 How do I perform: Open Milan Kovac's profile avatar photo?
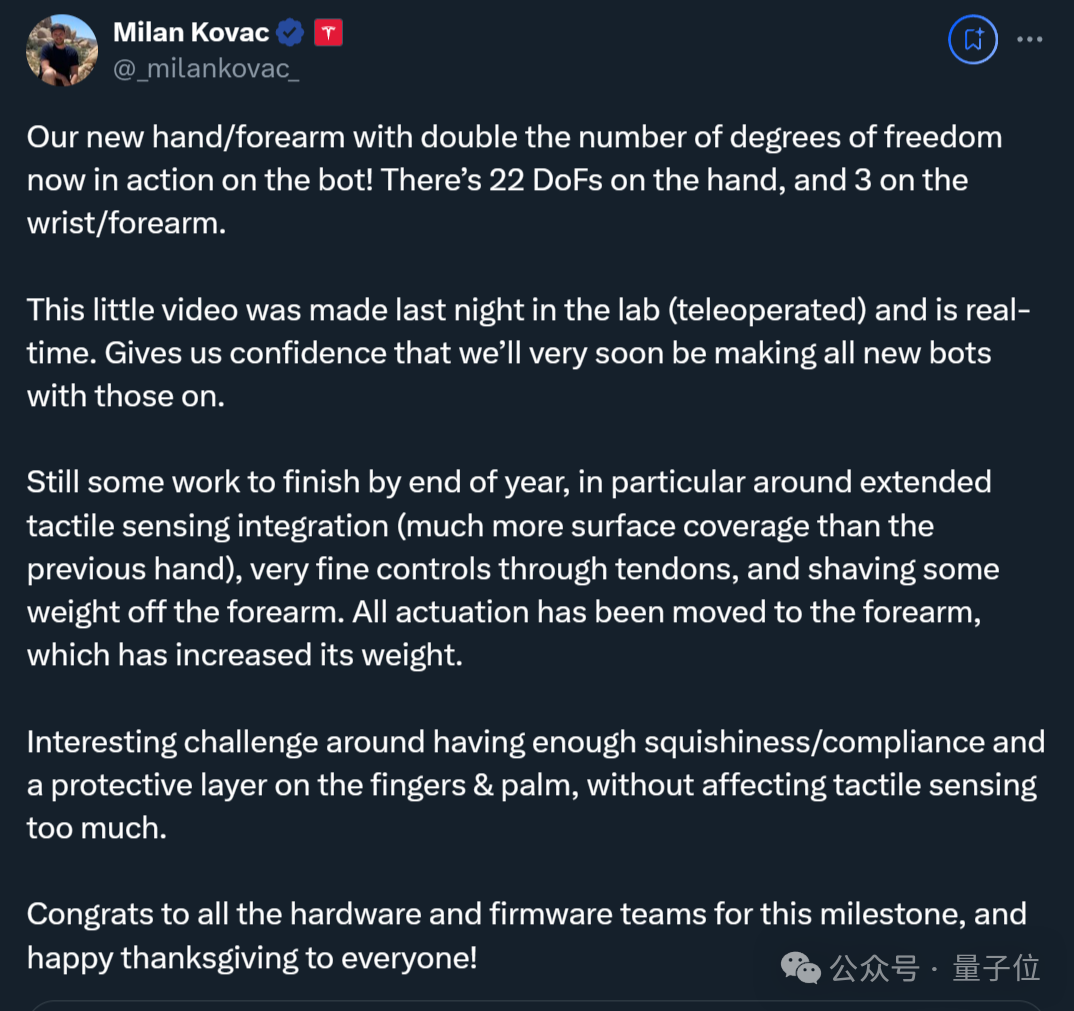[x=62, y=51]
